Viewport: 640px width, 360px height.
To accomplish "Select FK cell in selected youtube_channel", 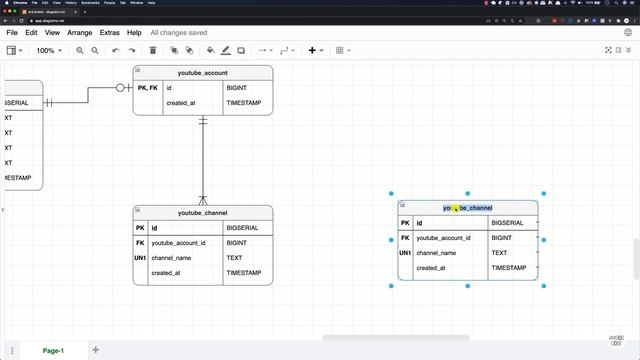I will tap(405, 238).
